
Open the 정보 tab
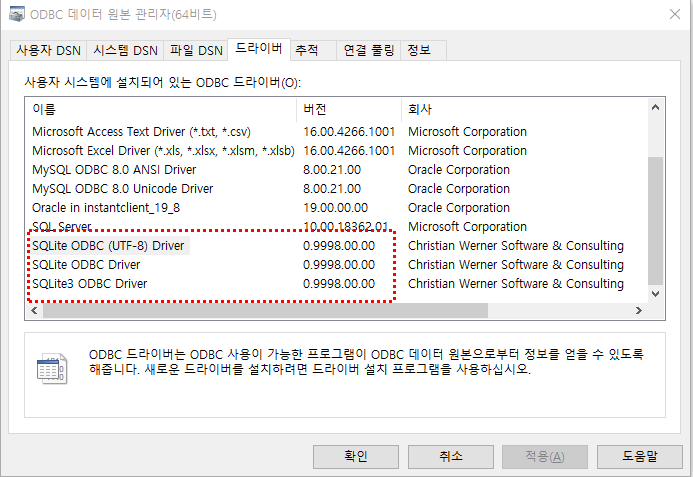click(x=423, y=50)
